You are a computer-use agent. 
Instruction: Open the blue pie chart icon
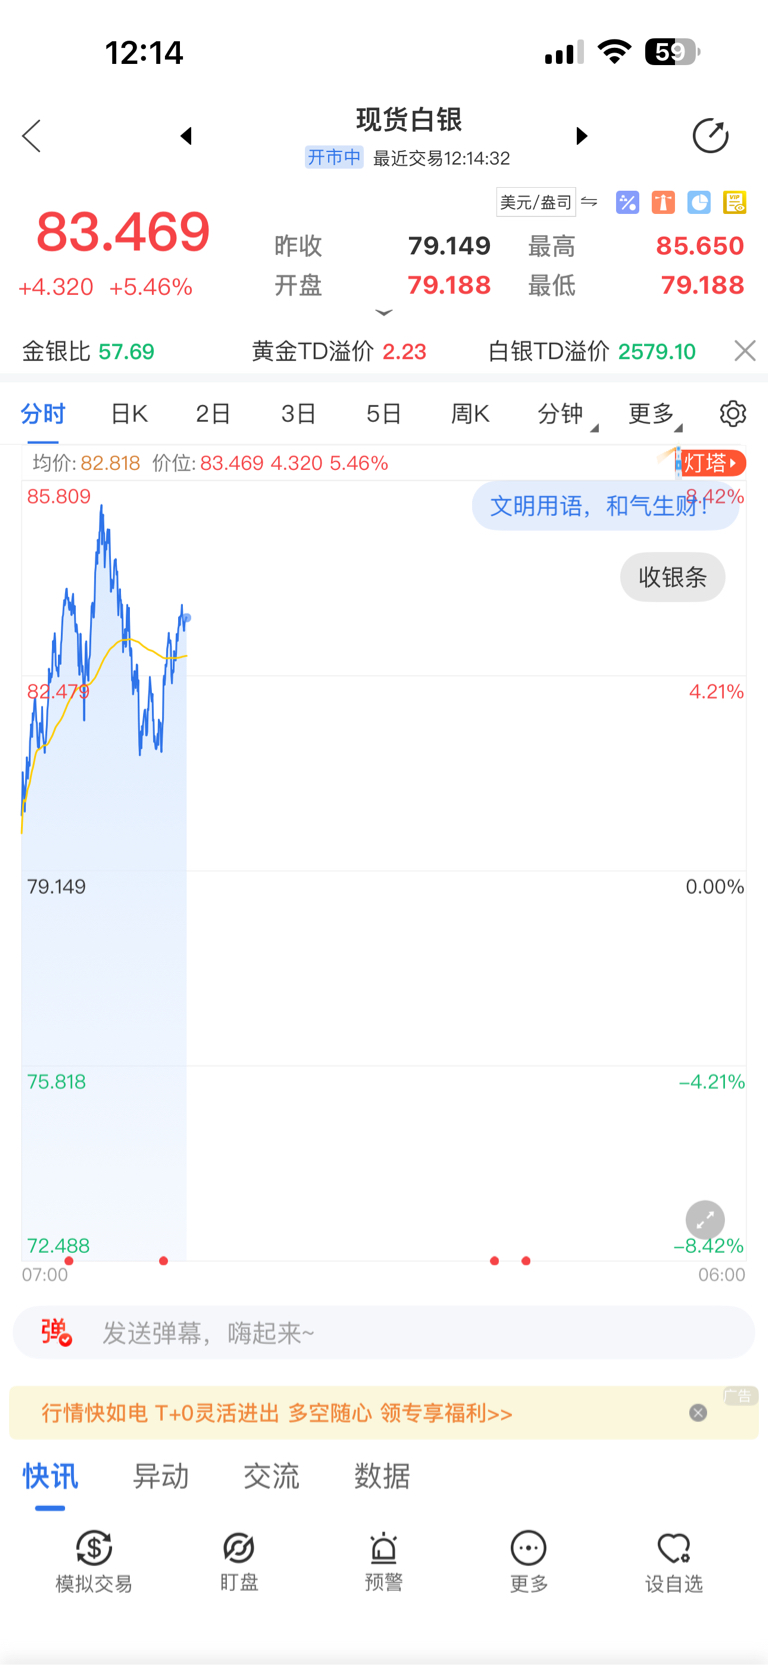[x=699, y=203]
